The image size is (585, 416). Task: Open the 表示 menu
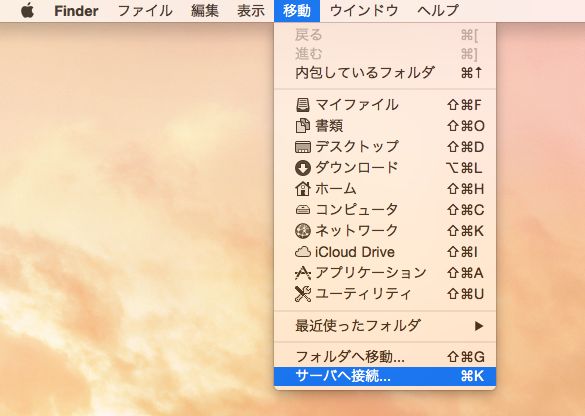[x=251, y=10]
